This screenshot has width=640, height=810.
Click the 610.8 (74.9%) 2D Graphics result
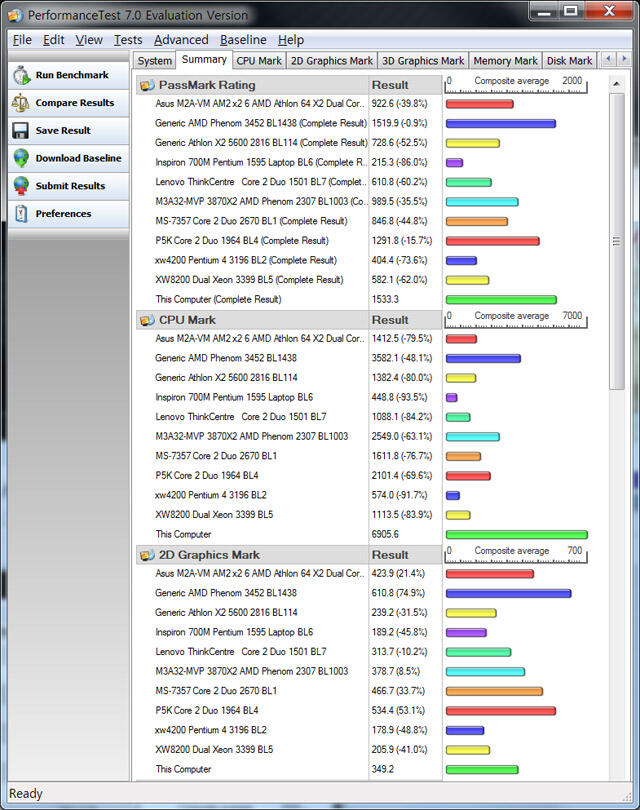pyautogui.click(x=398, y=593)
